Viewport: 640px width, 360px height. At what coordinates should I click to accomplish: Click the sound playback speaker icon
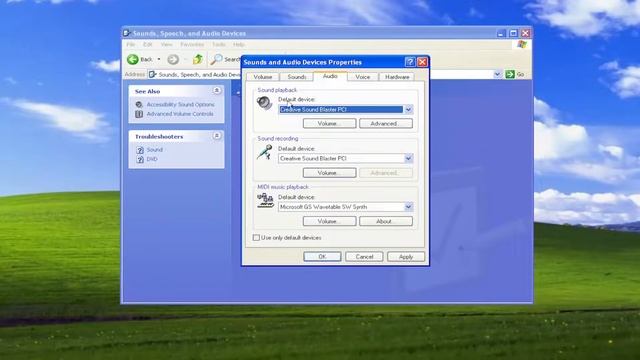pos(264,103)
